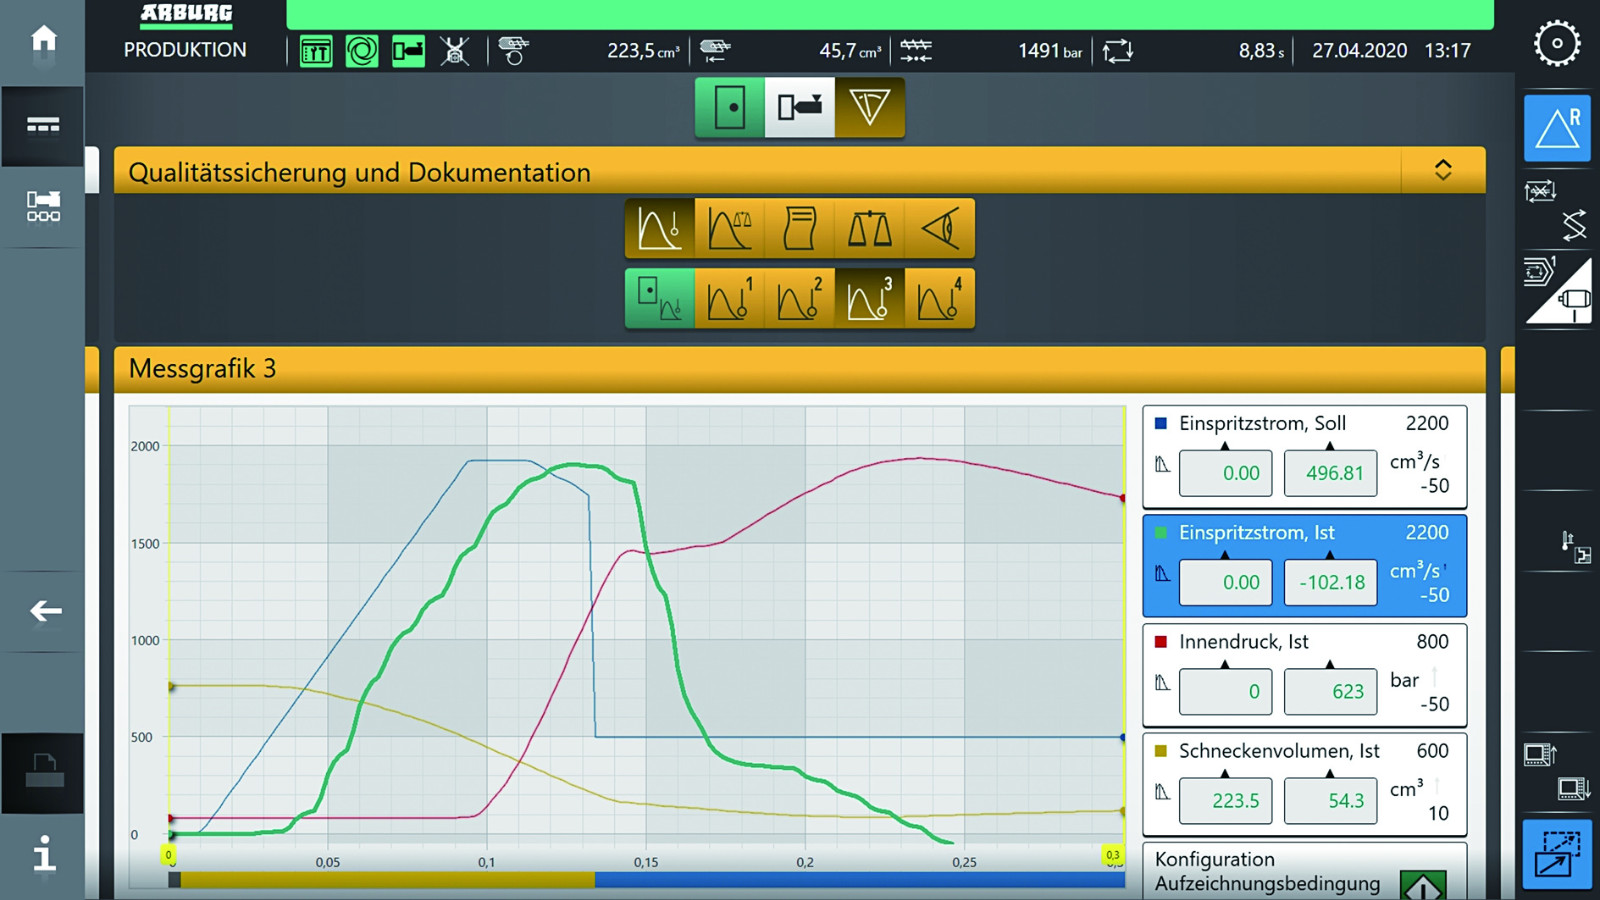
Task: Collapse the Qualitätssicherung und Dokumentation panel
Action: click(x=1443, y=170)
